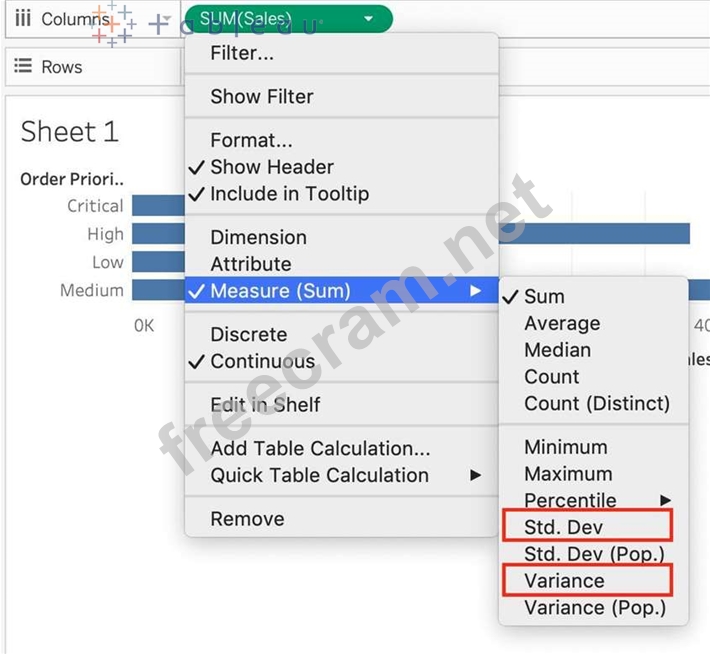Click Edit in Shelf option

[265, 404]
